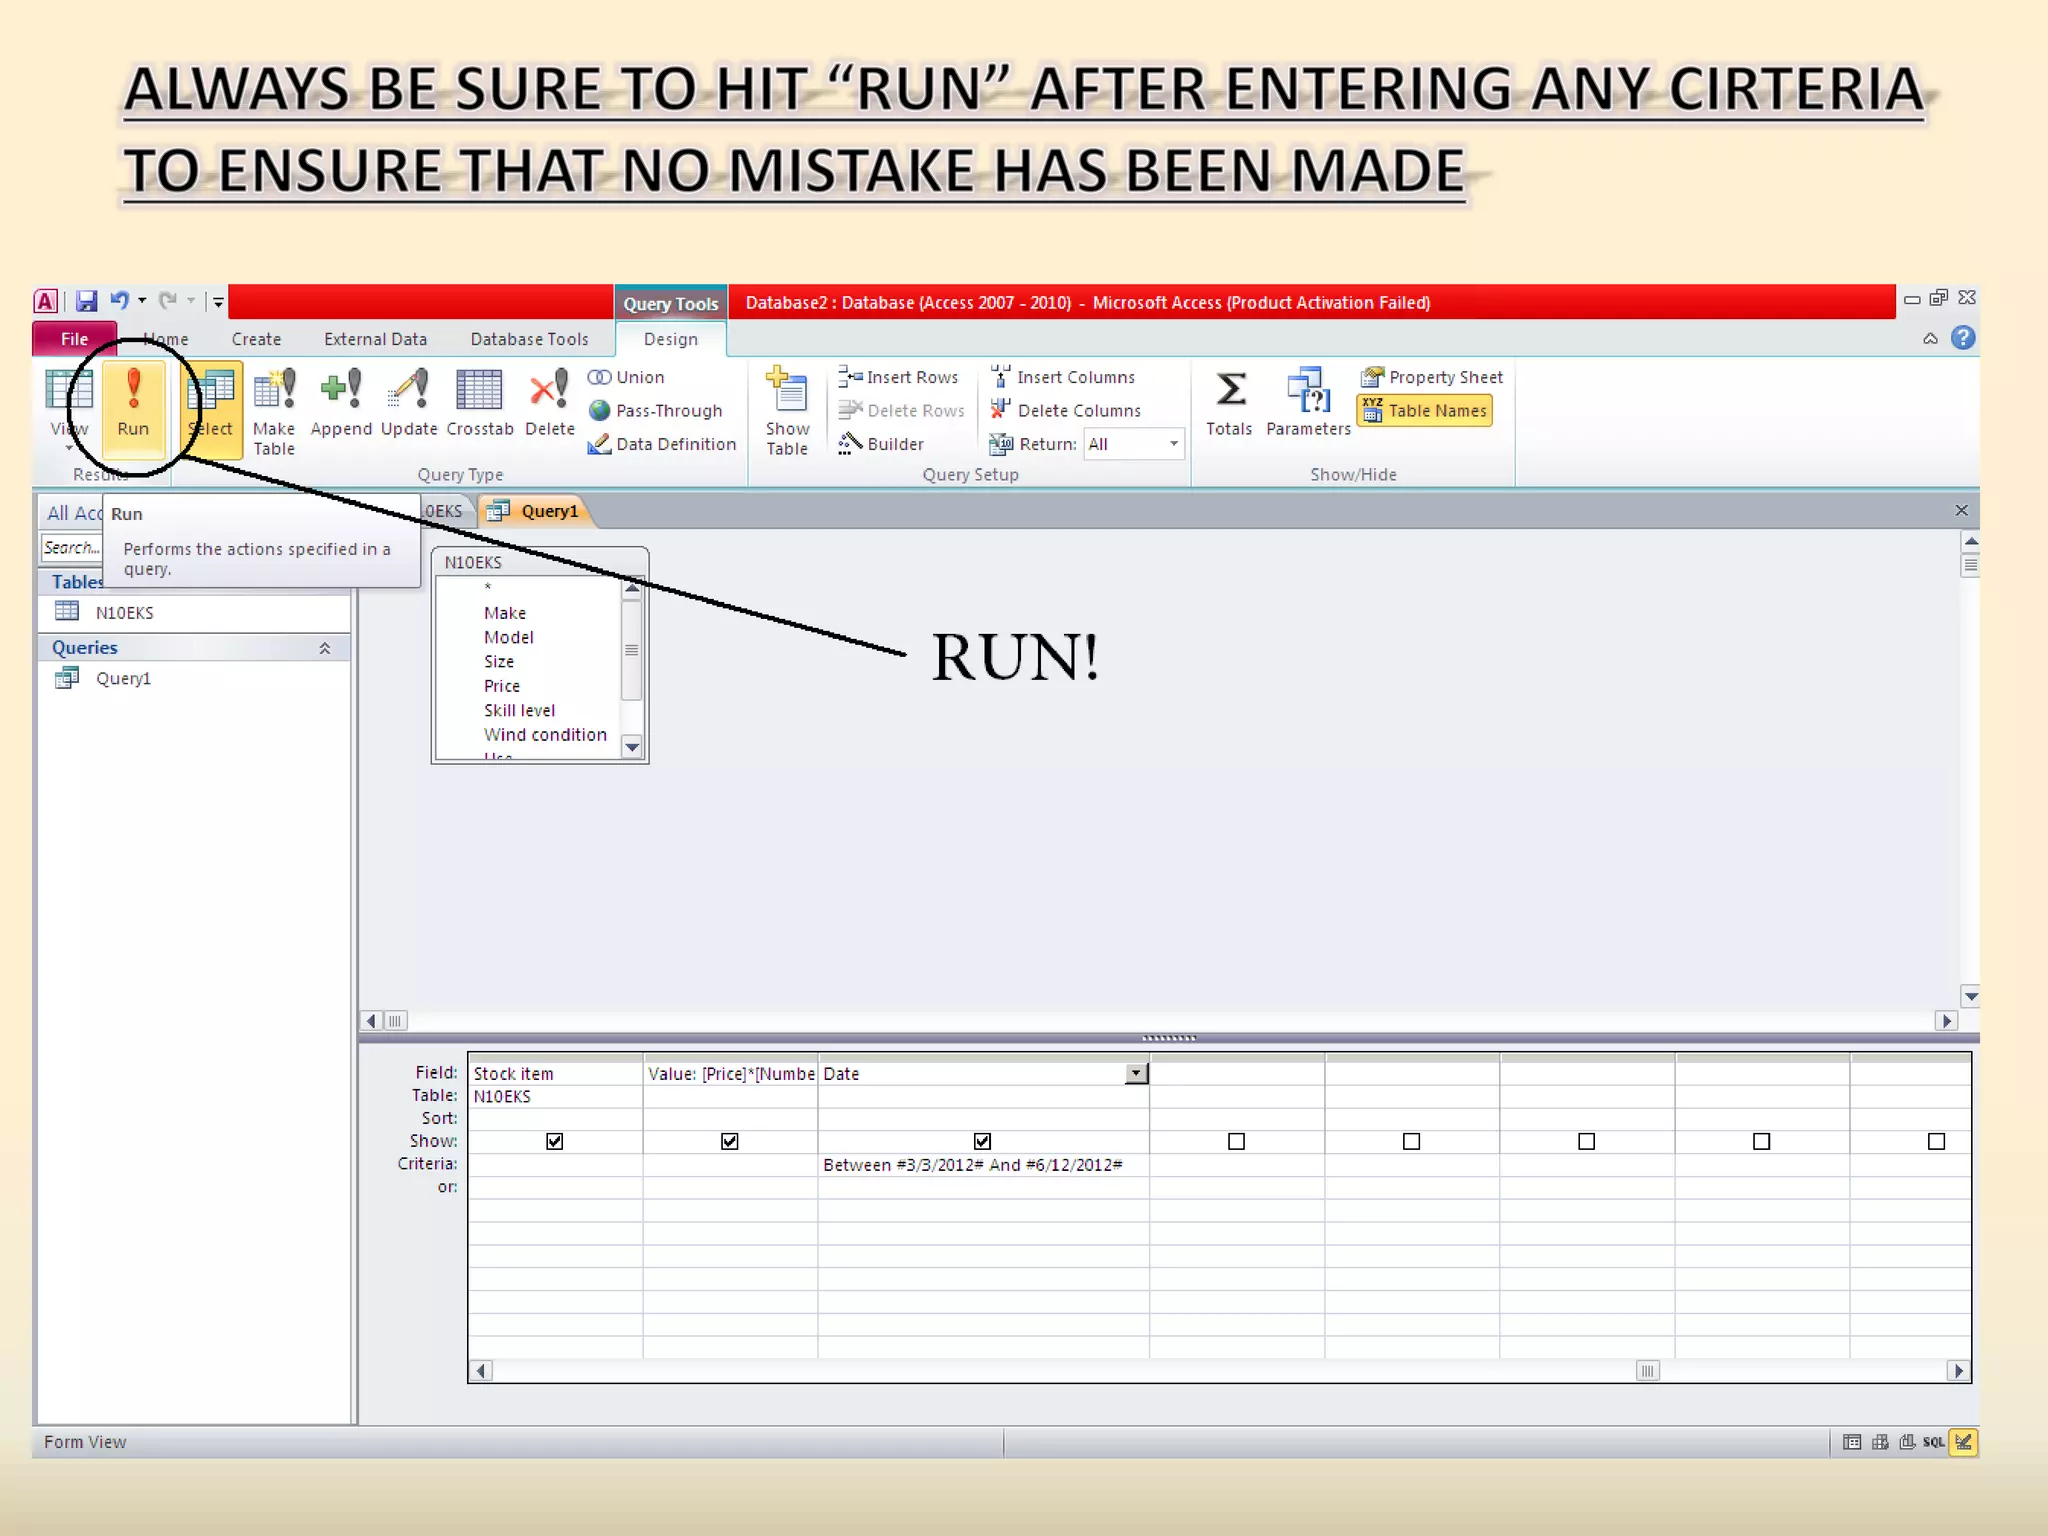Open the Date field dropdown arrow
This screenshot has height=1536, width=2048.
[1136, 1073]
